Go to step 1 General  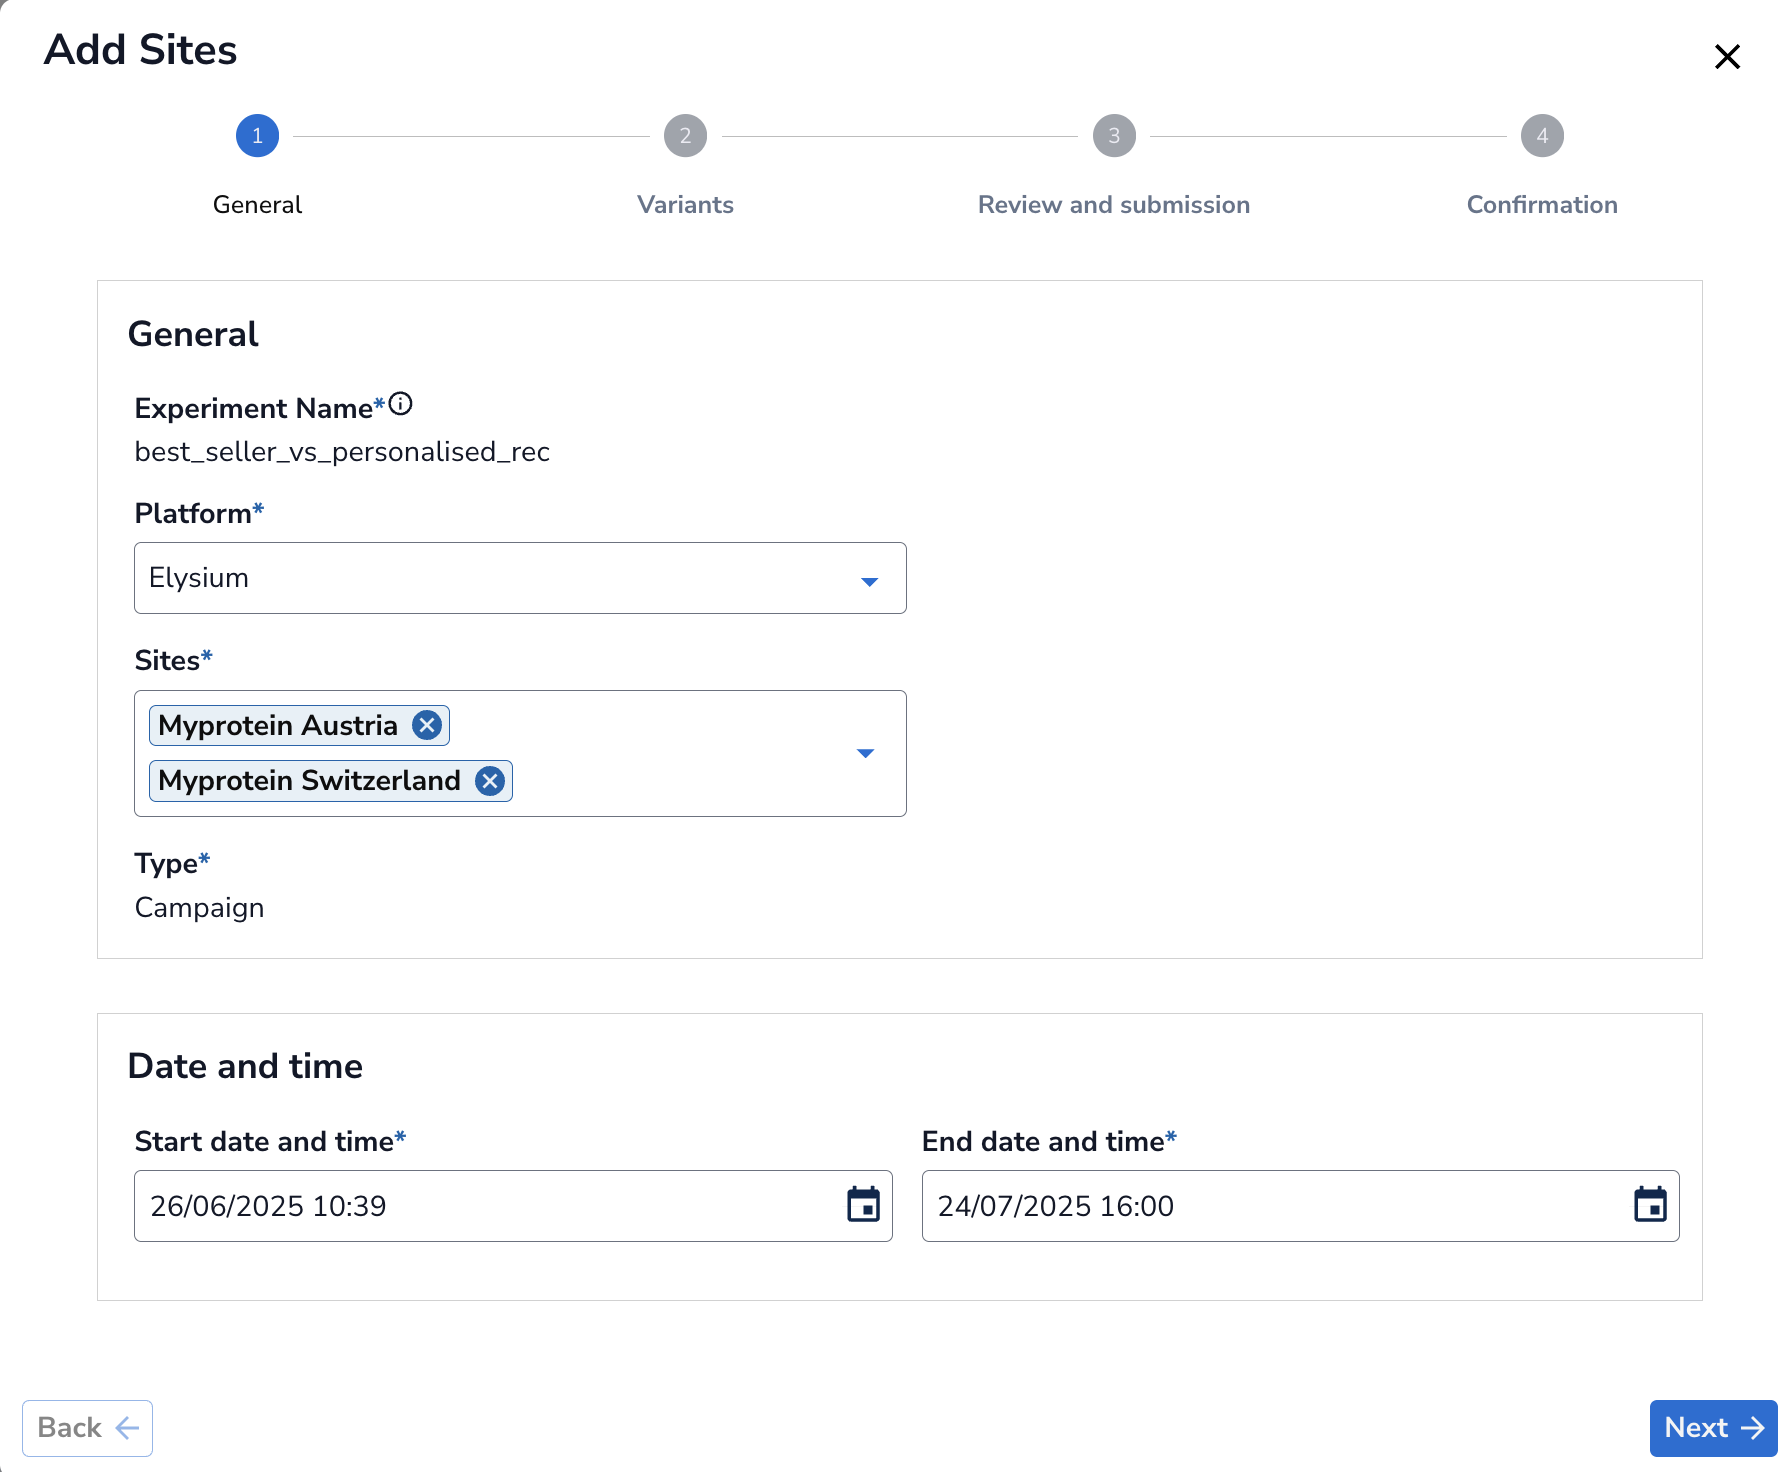[257, 136]
